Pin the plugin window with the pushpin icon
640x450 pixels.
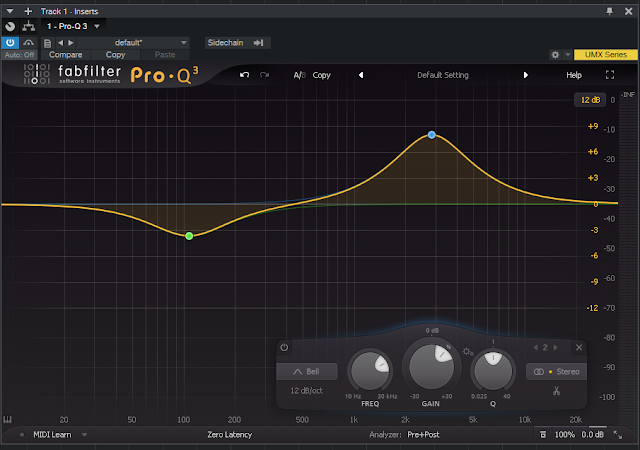609,11
